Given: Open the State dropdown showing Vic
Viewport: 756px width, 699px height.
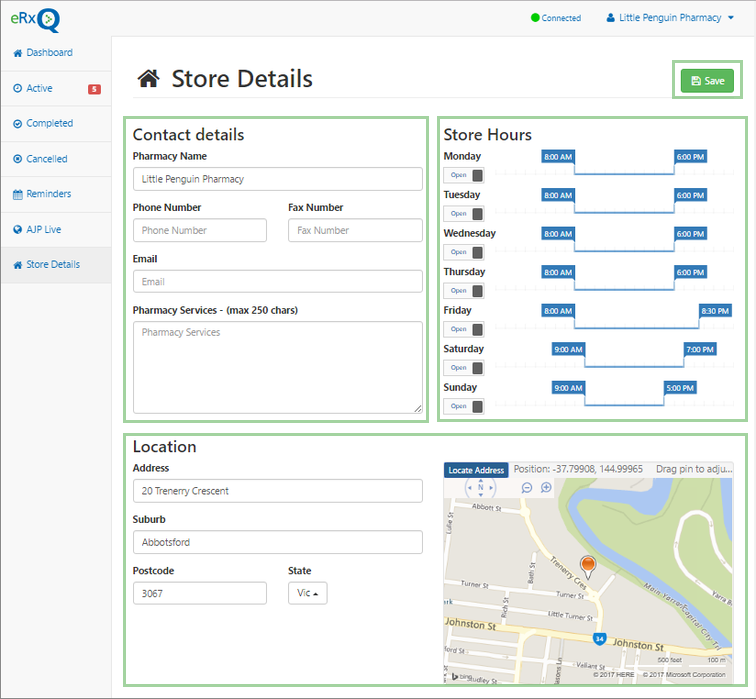Looking at the screenshot, I should click(x=308, y=593).
